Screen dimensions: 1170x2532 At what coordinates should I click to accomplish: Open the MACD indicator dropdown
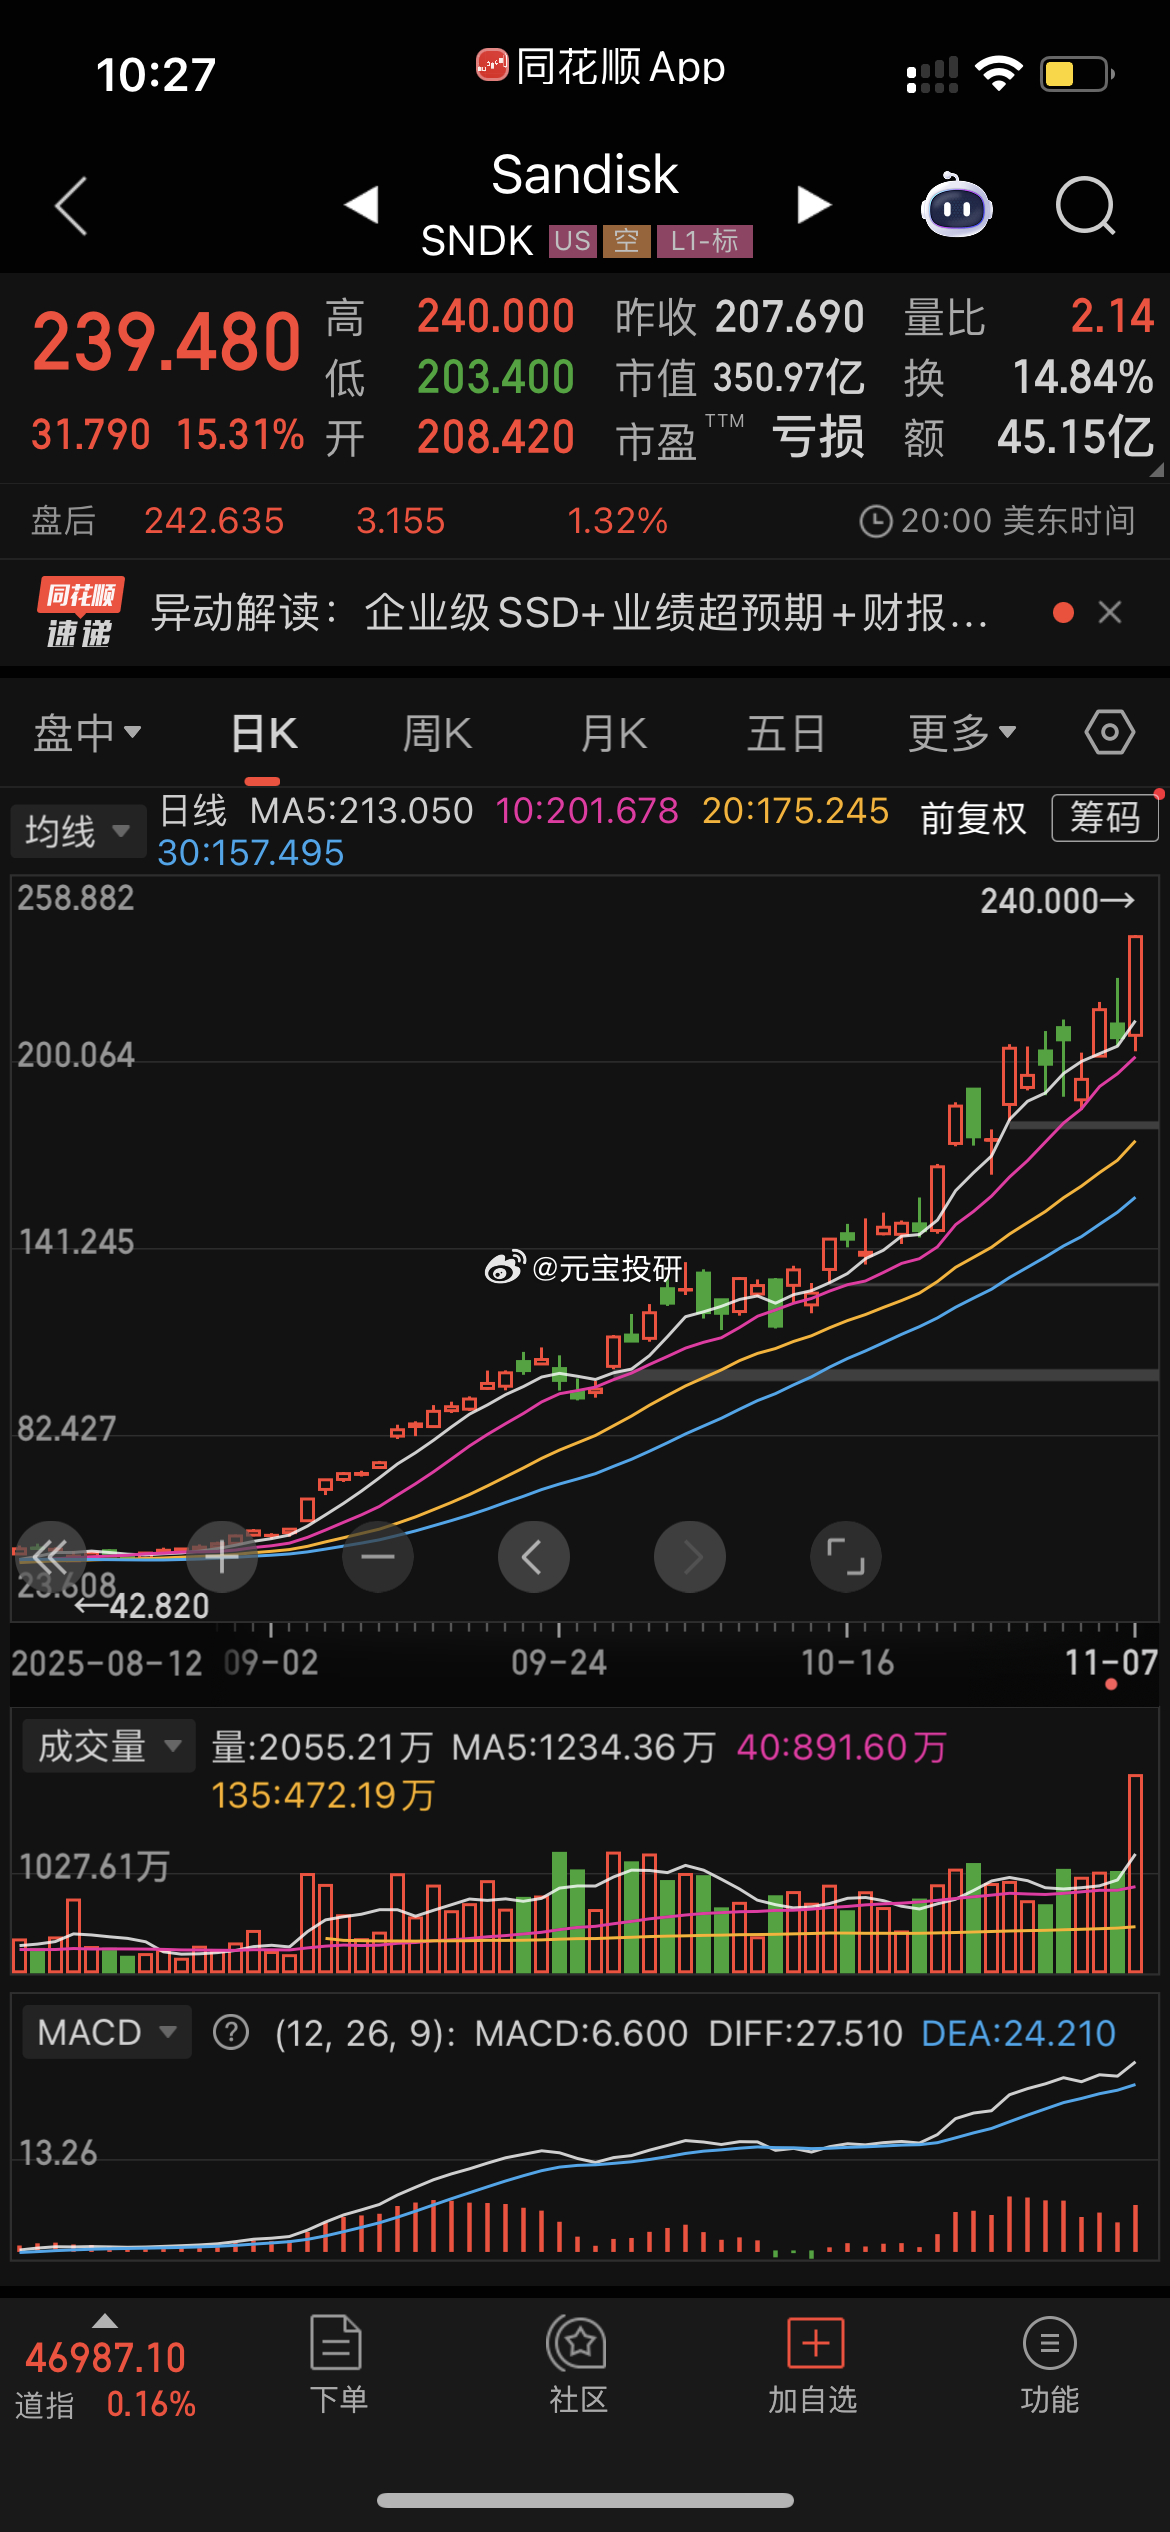pyautogui.click(x=107, y=2033)
